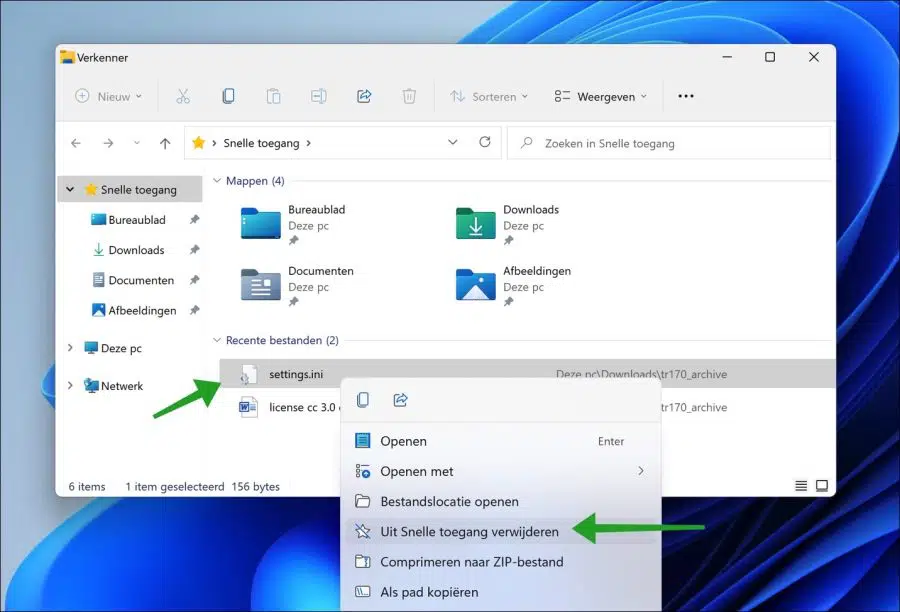Close the Verkenner window
This screenshot has height=612, width=900.
813,57
